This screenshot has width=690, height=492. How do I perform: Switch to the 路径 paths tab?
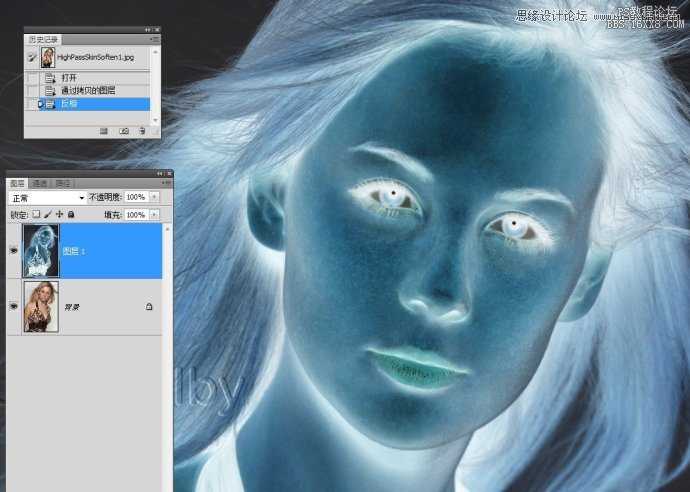62,184
